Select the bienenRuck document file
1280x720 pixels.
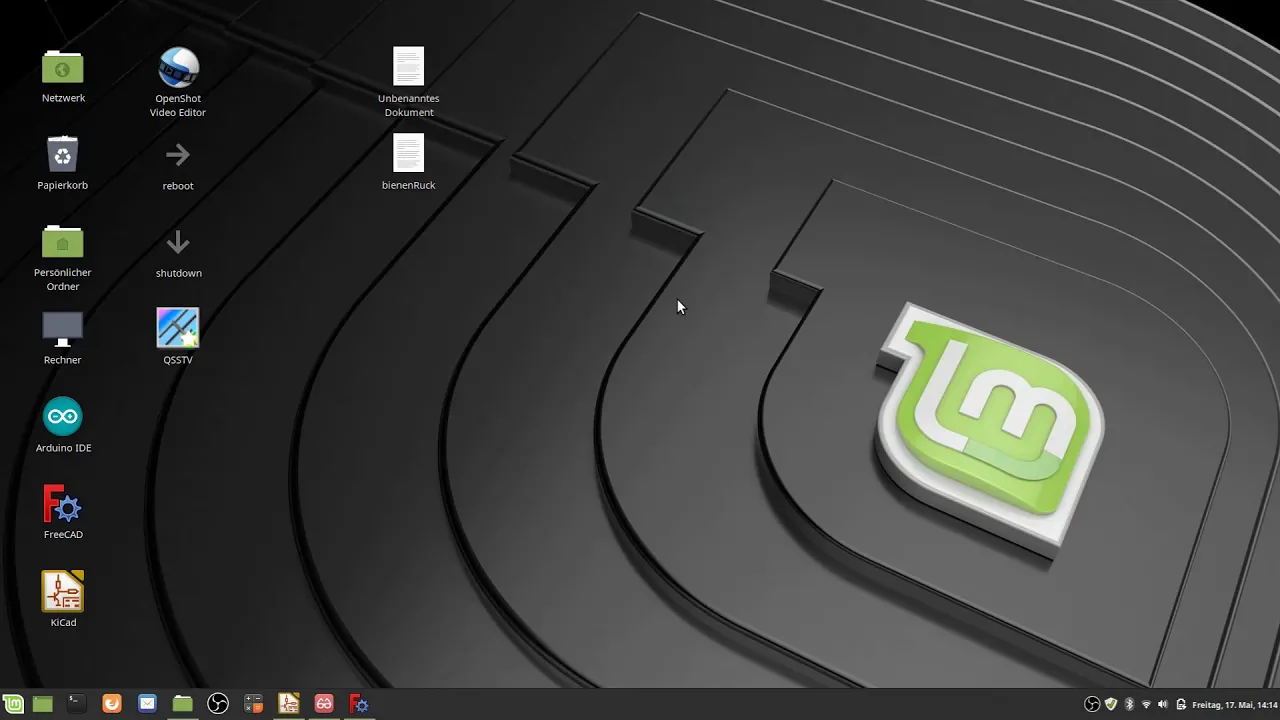click(x=408, y=154)
